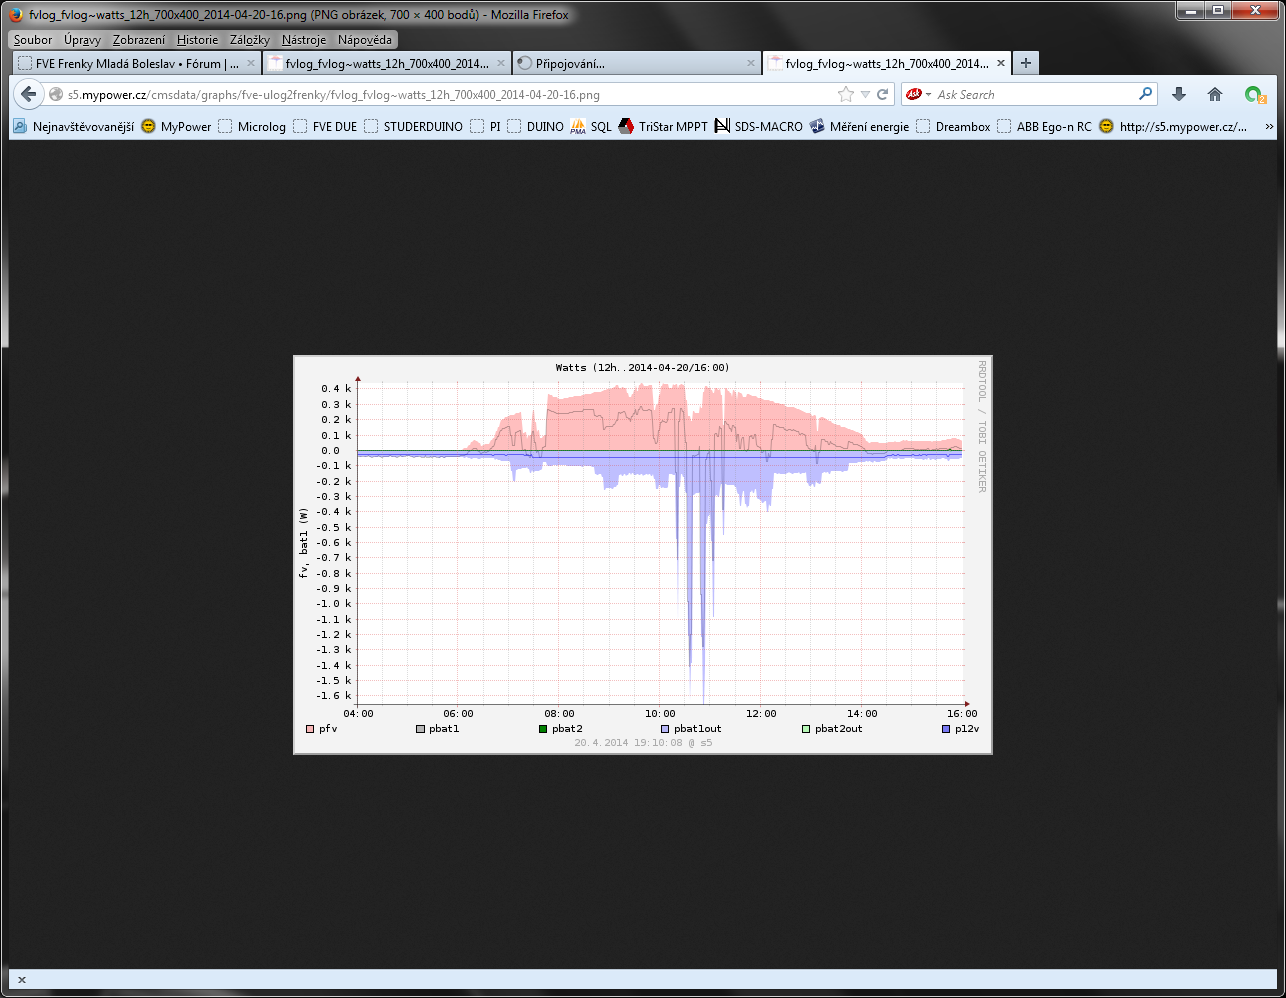Click into the Ask Search field
This screenshot has height=998, width=1286.
pos(1035,94)
